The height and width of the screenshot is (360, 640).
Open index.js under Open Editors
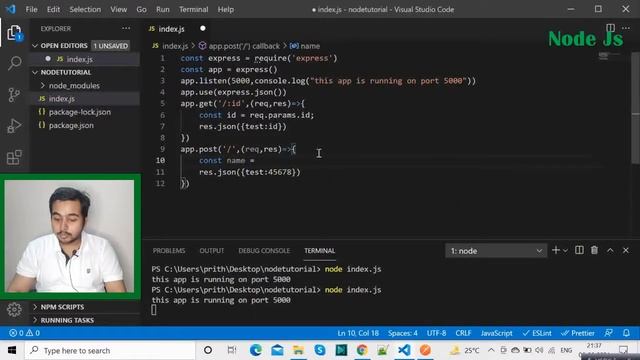tap(80, 59)
